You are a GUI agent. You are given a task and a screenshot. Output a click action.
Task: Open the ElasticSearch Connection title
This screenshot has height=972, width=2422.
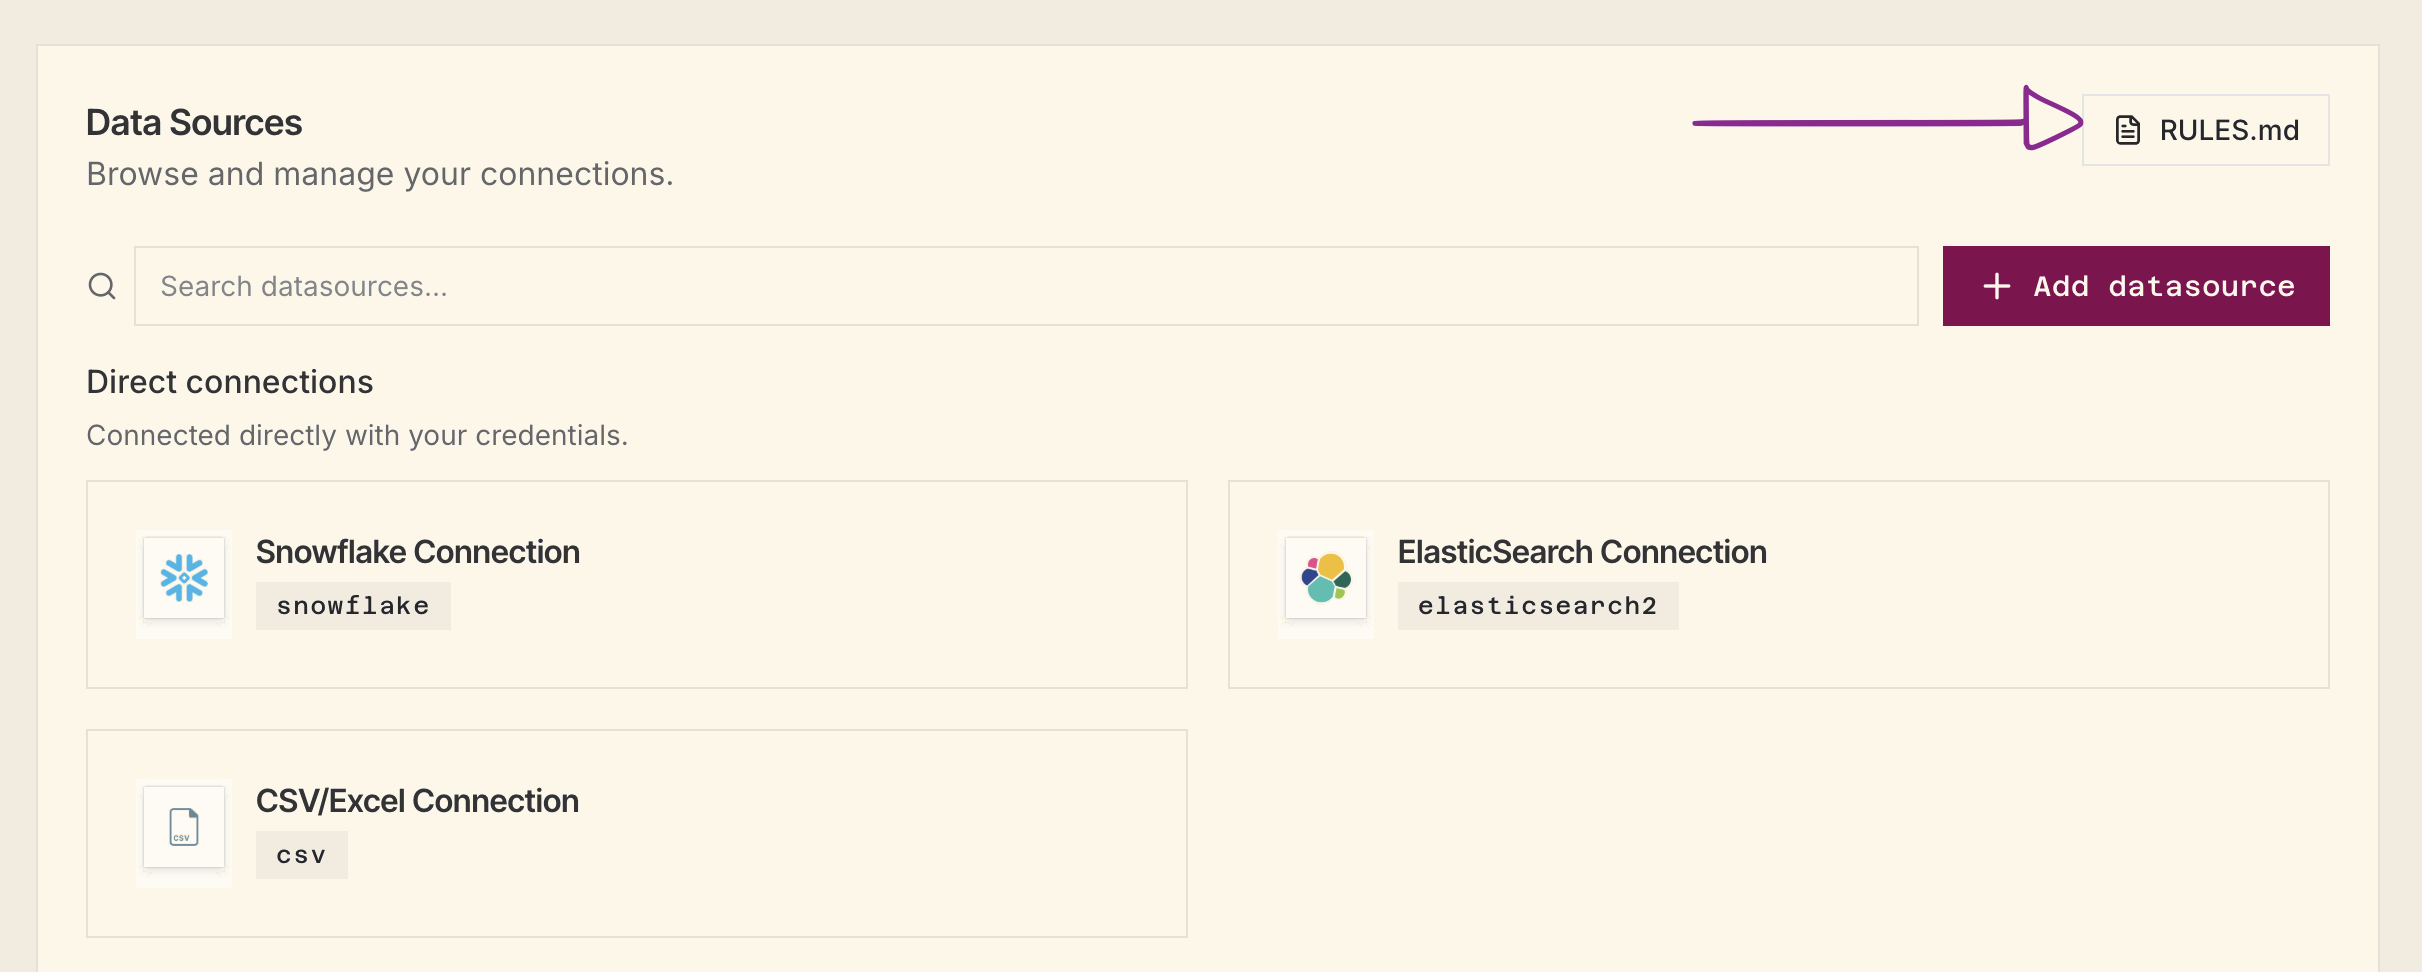(1582, 552)
